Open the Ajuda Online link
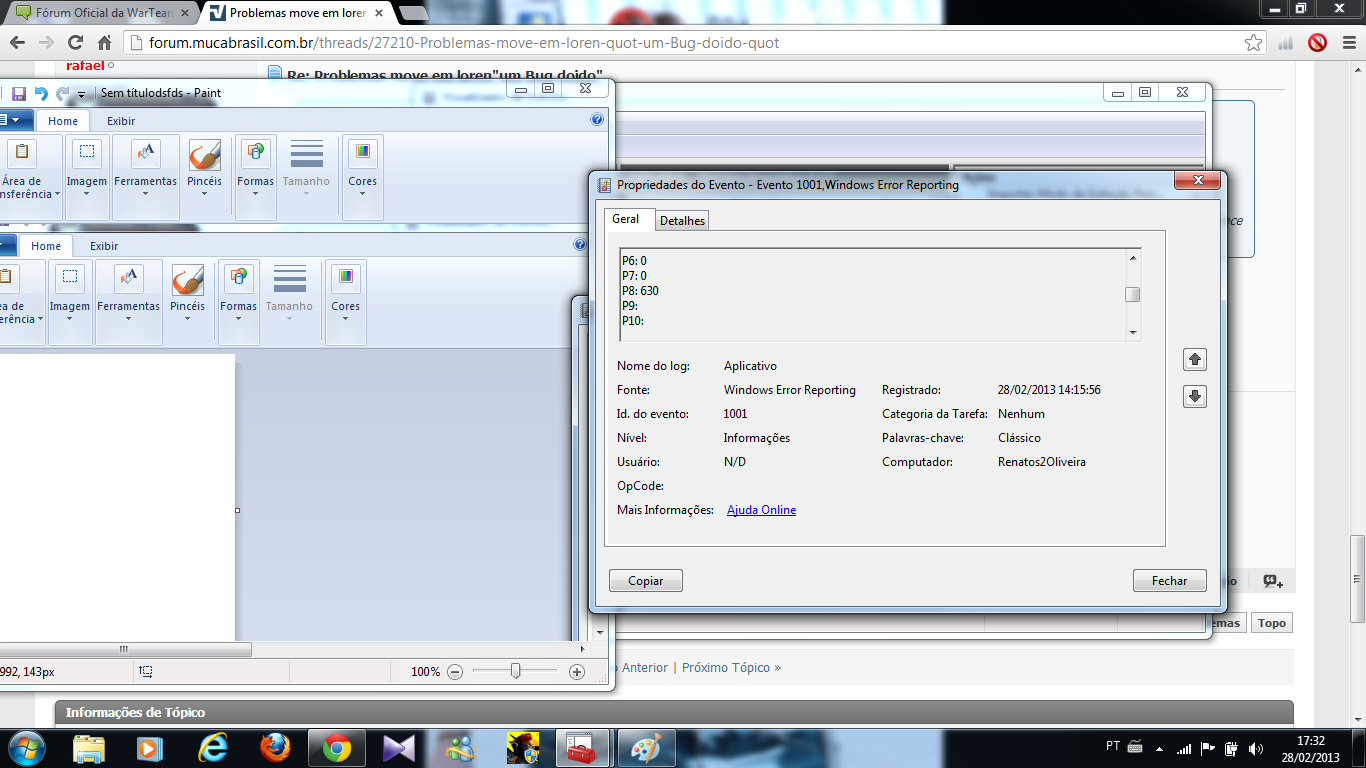 761,510
